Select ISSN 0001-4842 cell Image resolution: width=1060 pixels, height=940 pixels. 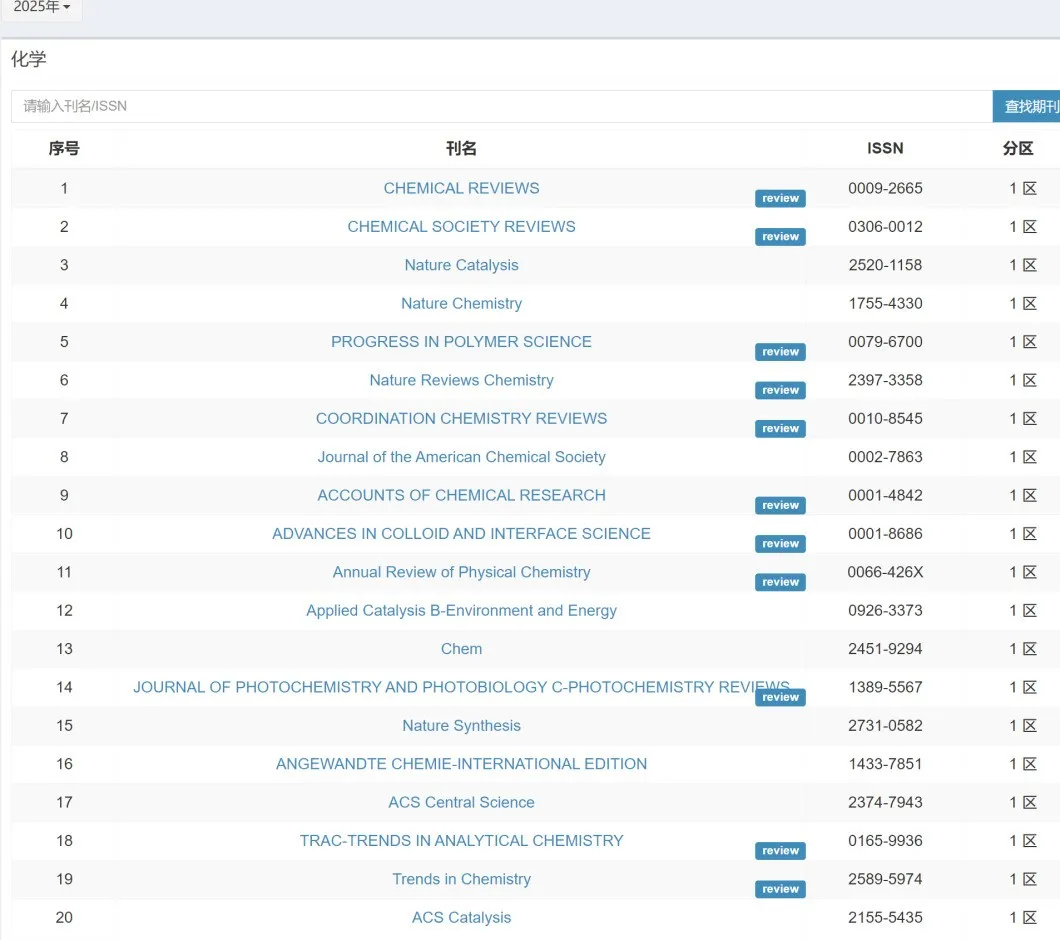[x=885, y=495]
